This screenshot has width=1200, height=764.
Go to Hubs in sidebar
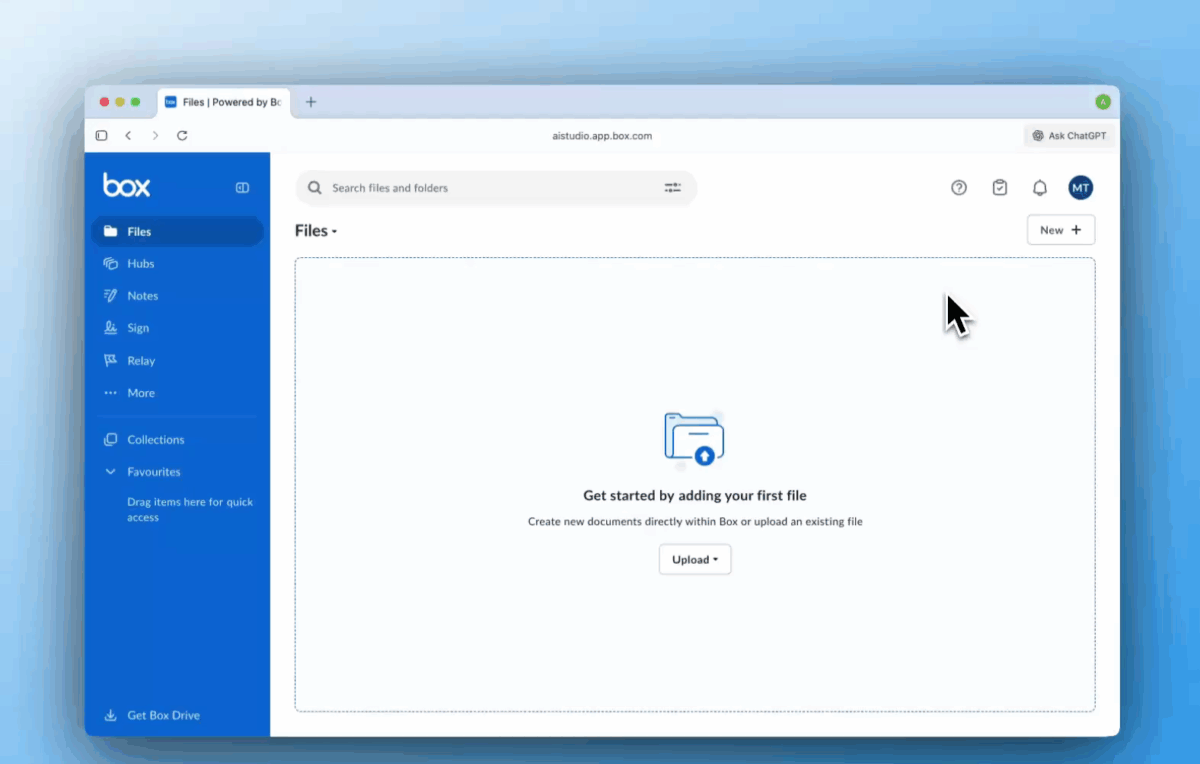[140, 264]
